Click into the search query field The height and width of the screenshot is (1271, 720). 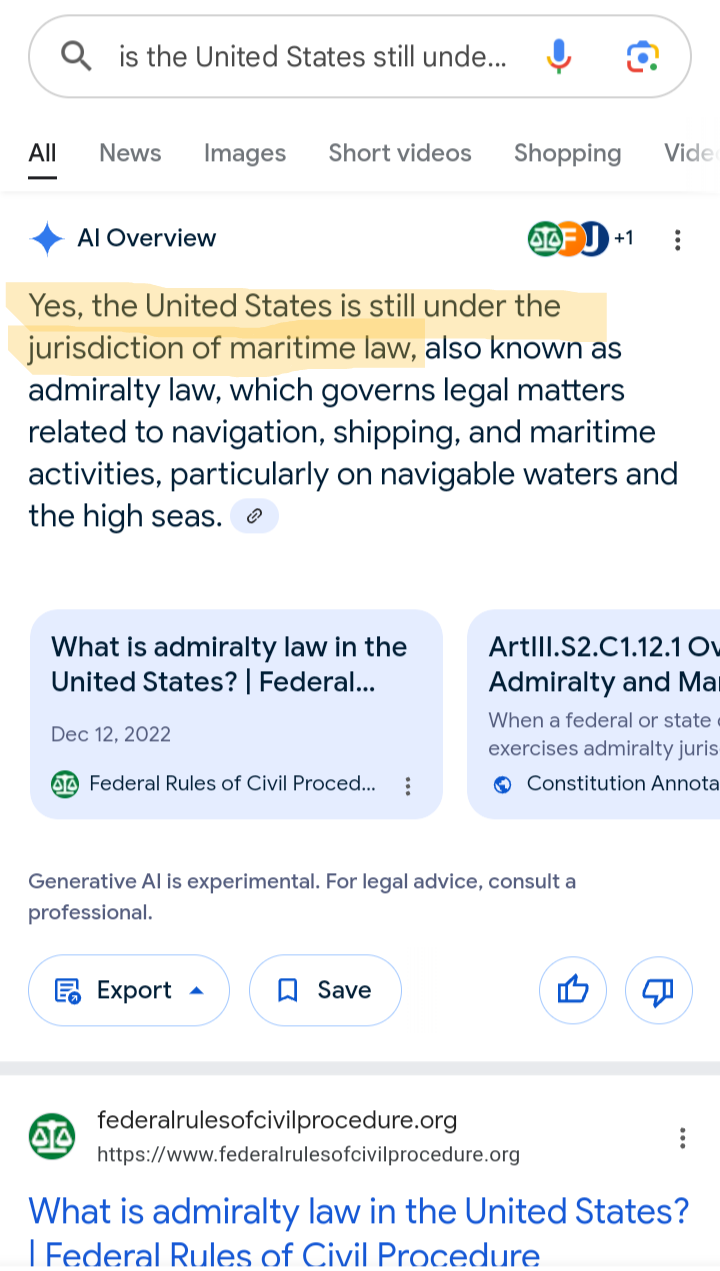312,57
